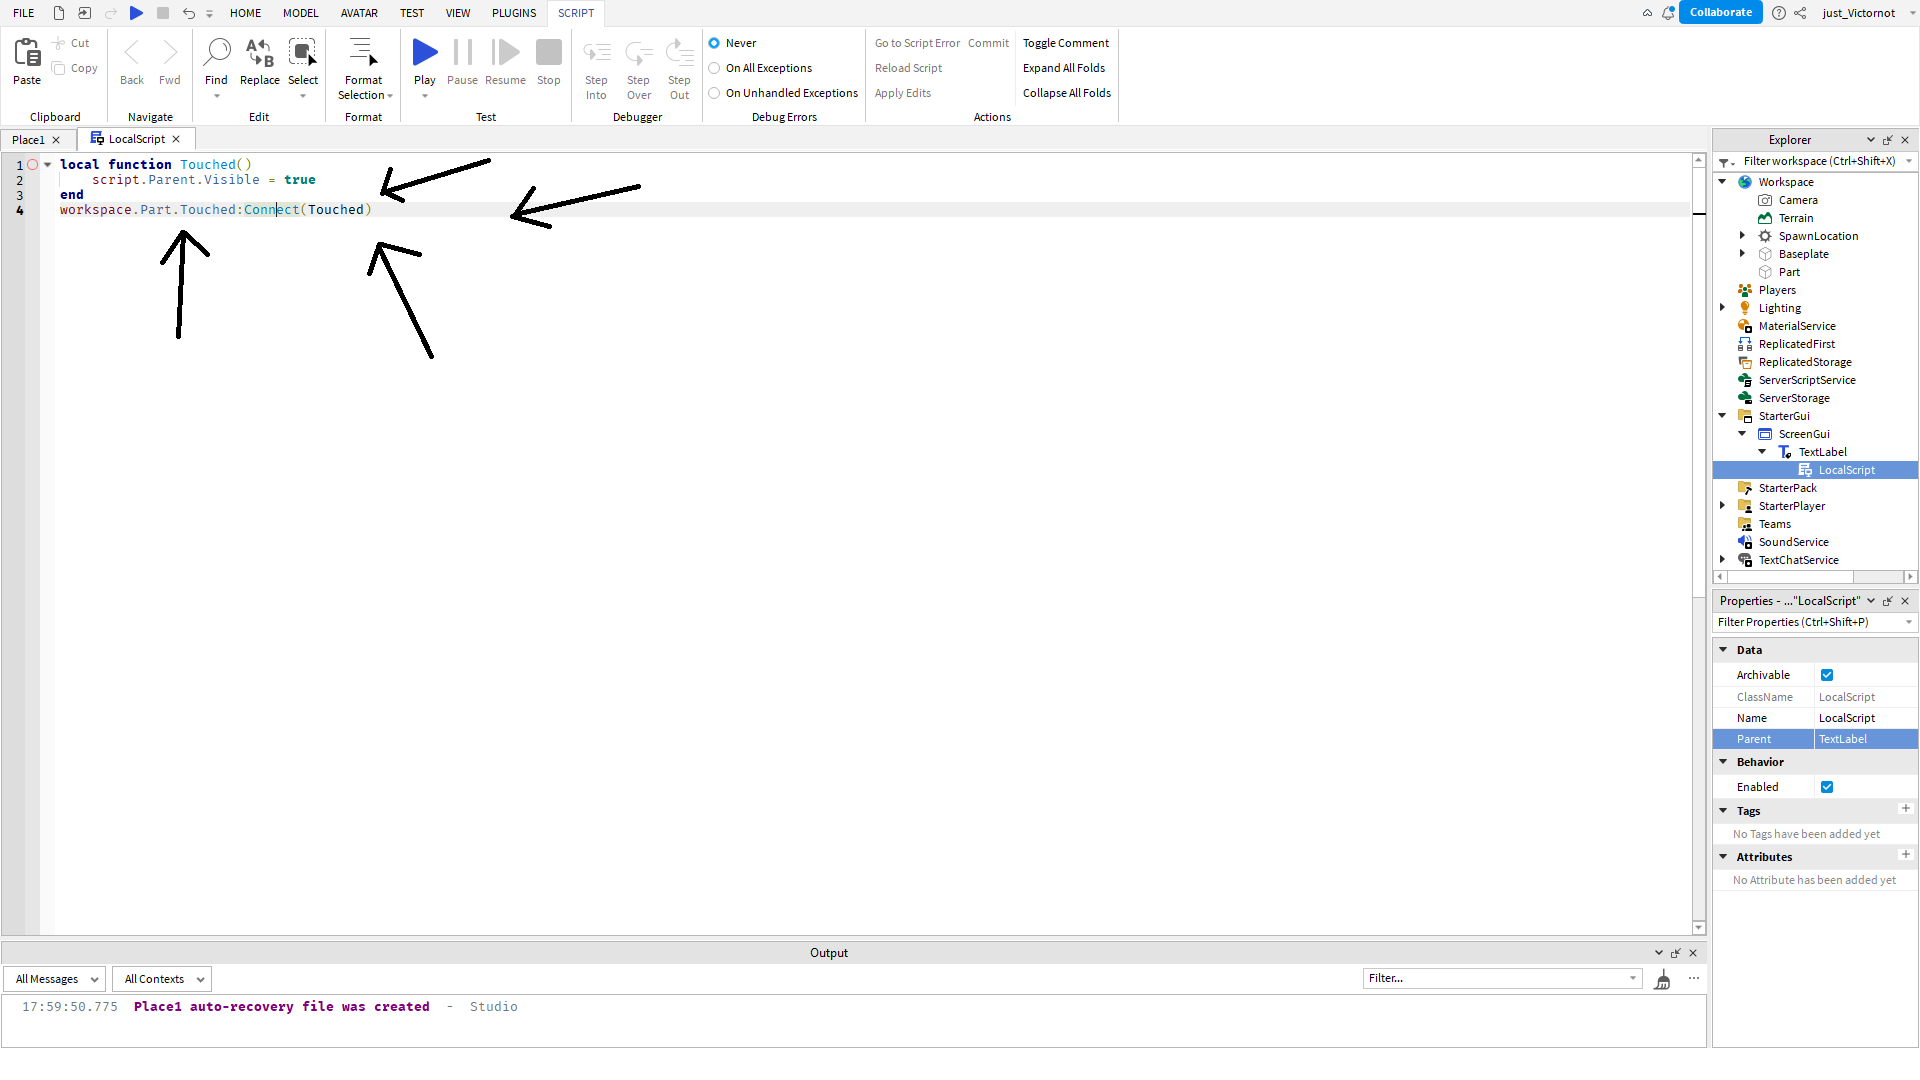The image size is (1920, 1080).
Task: Click the Replace icon in the Edit section
Action: (x=259, y=55)
